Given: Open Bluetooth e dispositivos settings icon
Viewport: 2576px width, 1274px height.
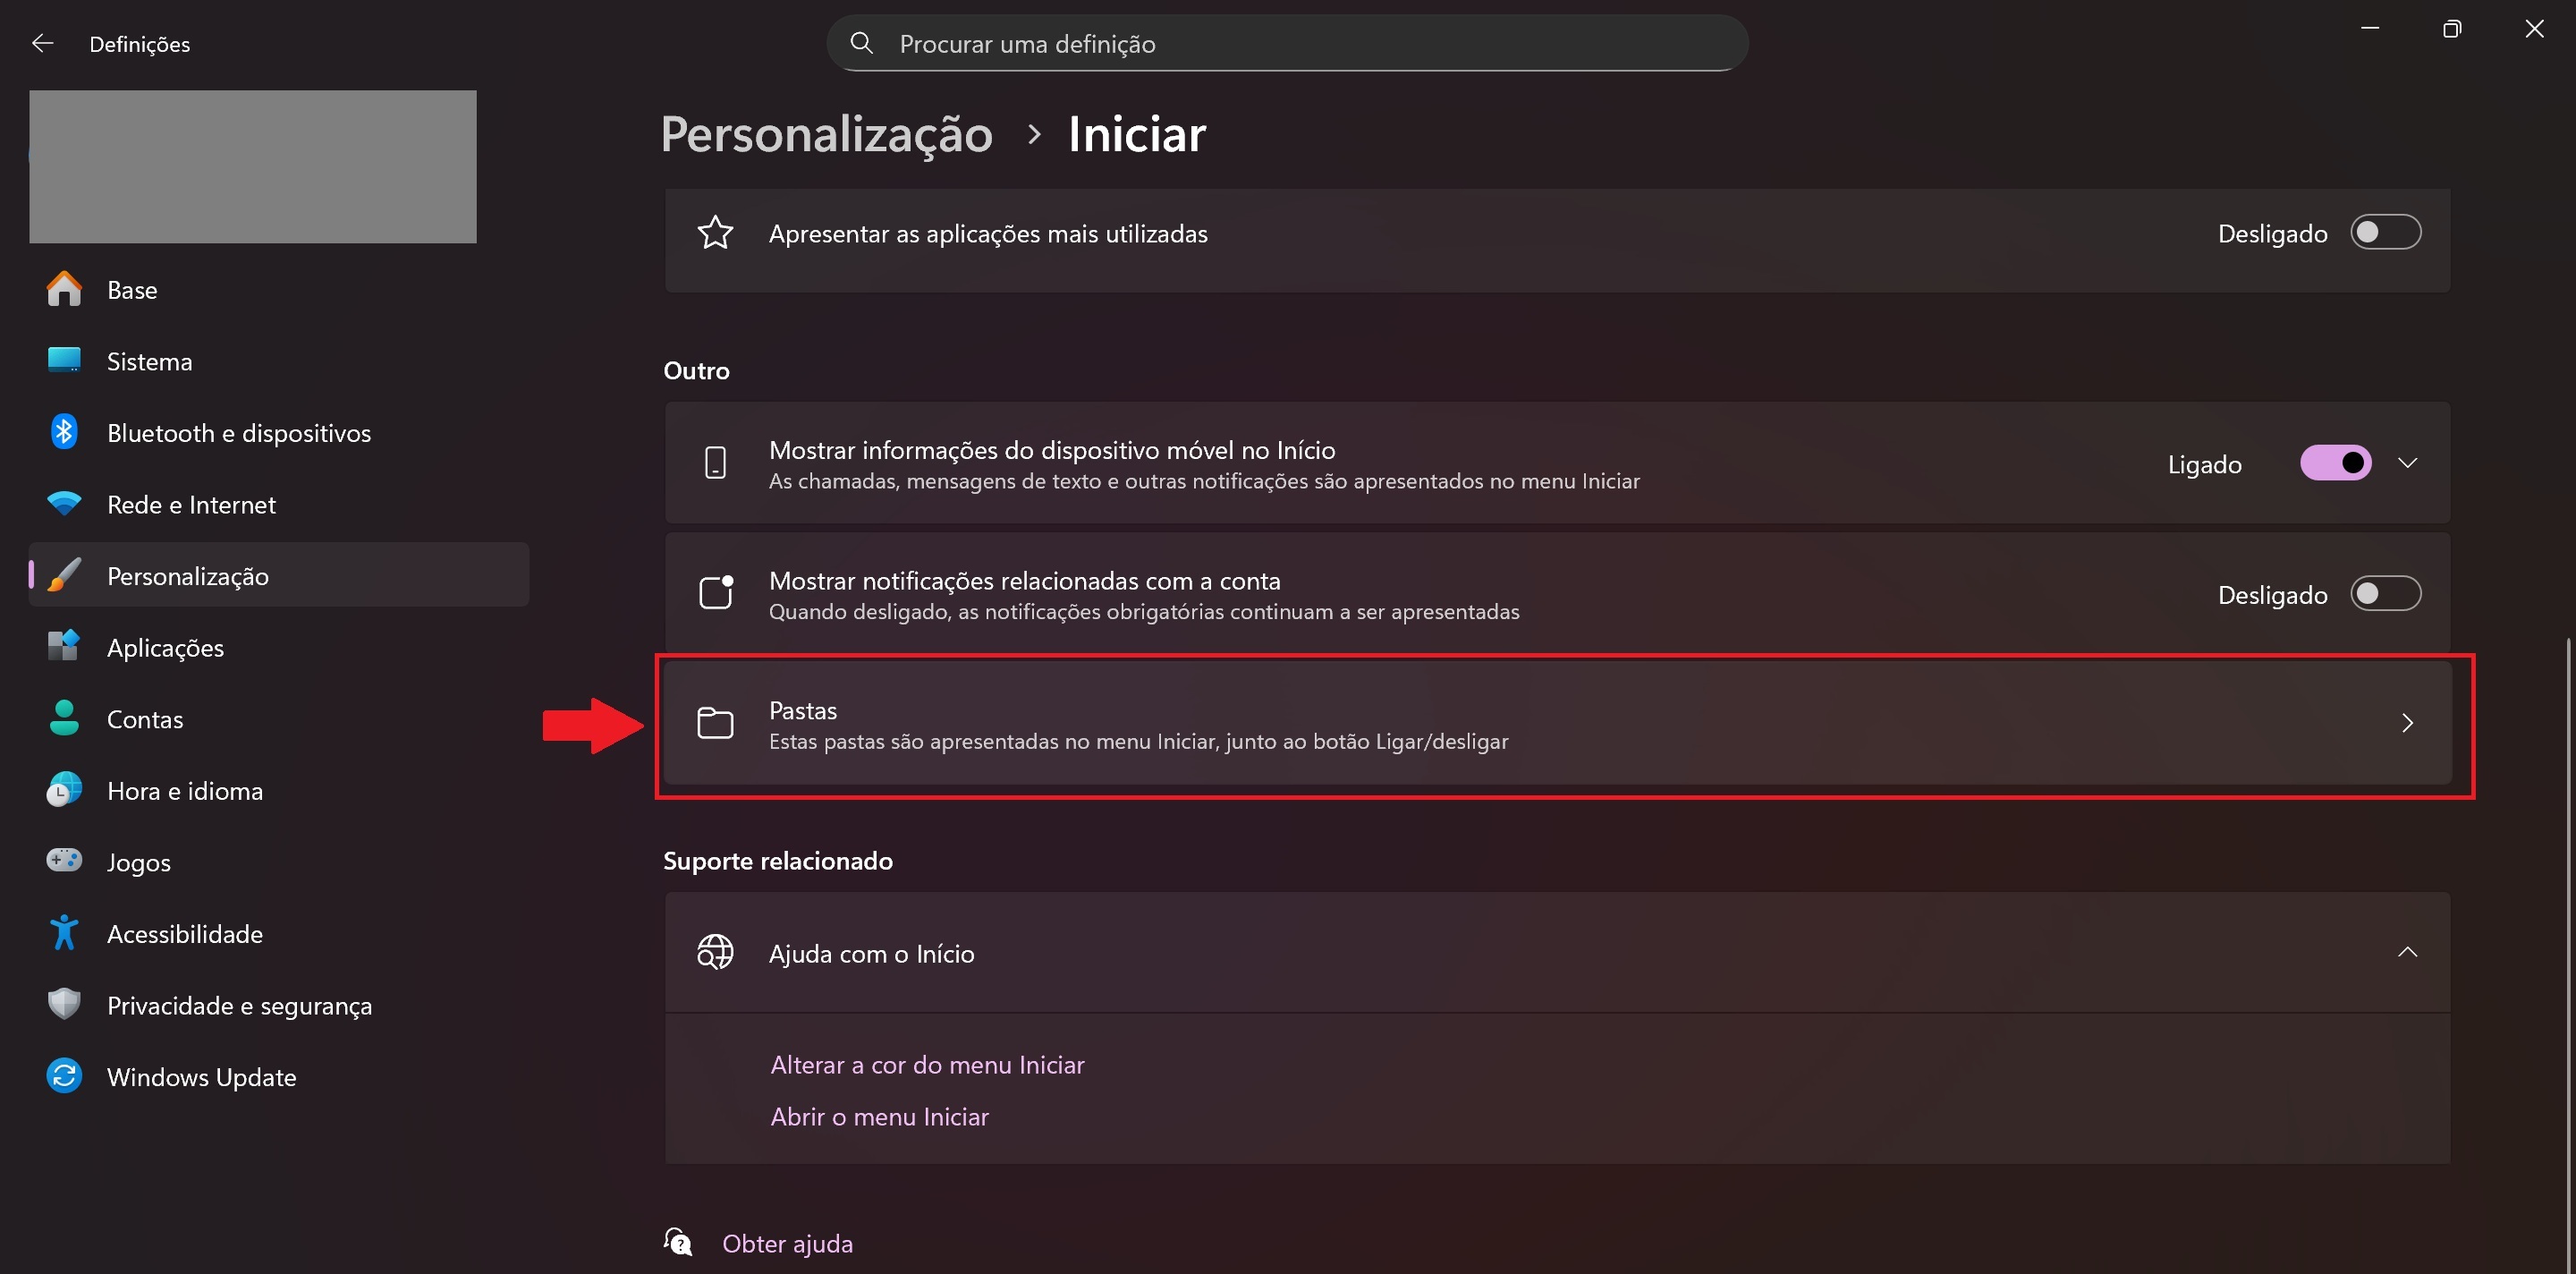Looking at the screenshot, I should pyautogui.click(x=64, y=432).
